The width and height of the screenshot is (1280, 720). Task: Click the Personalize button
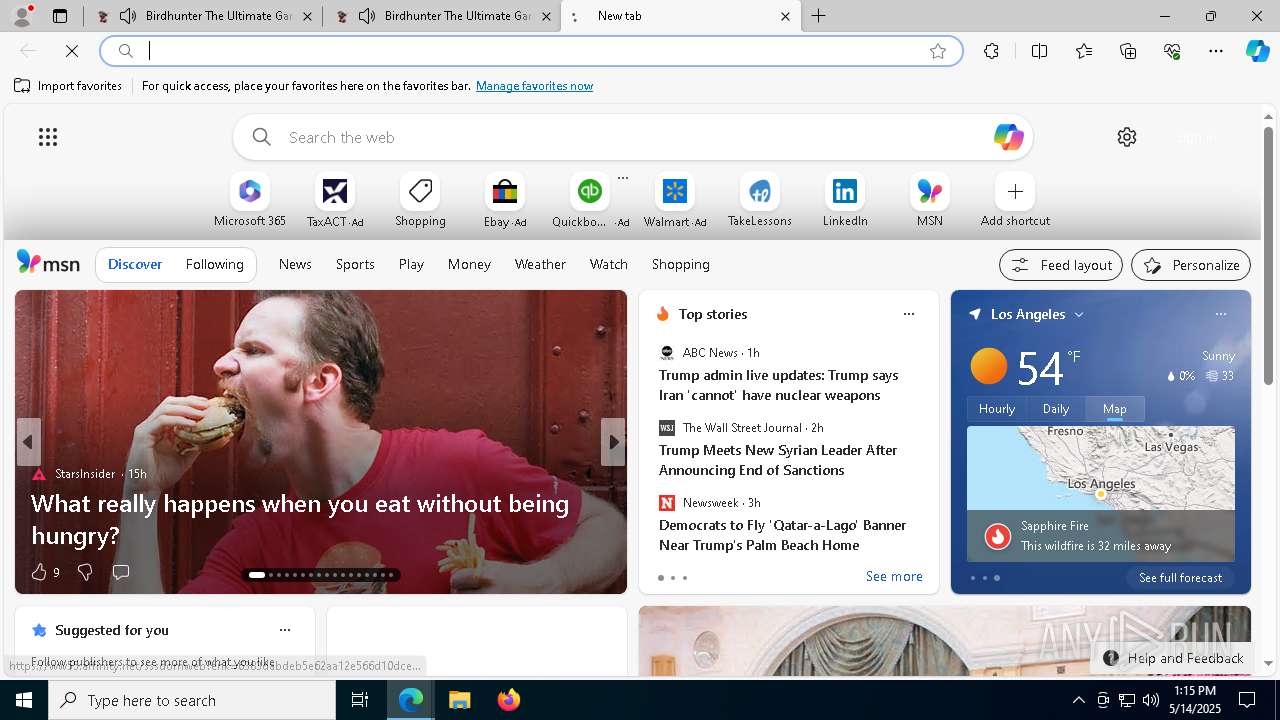(1191, 265)
